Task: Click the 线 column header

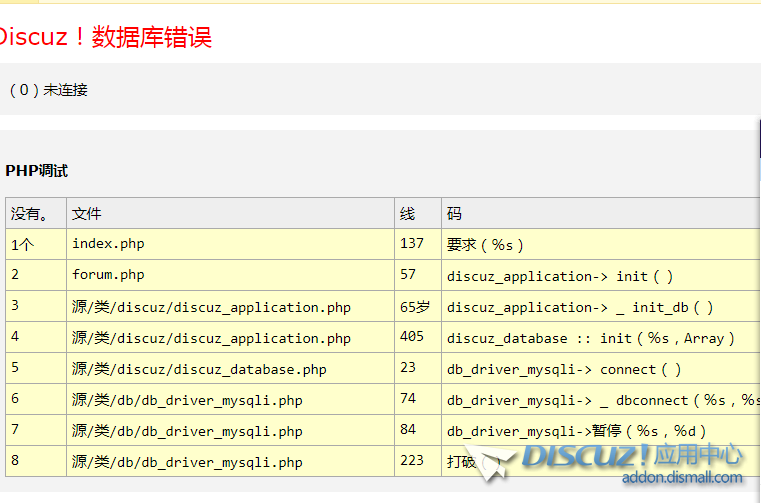Action: (x=407, y=214)
